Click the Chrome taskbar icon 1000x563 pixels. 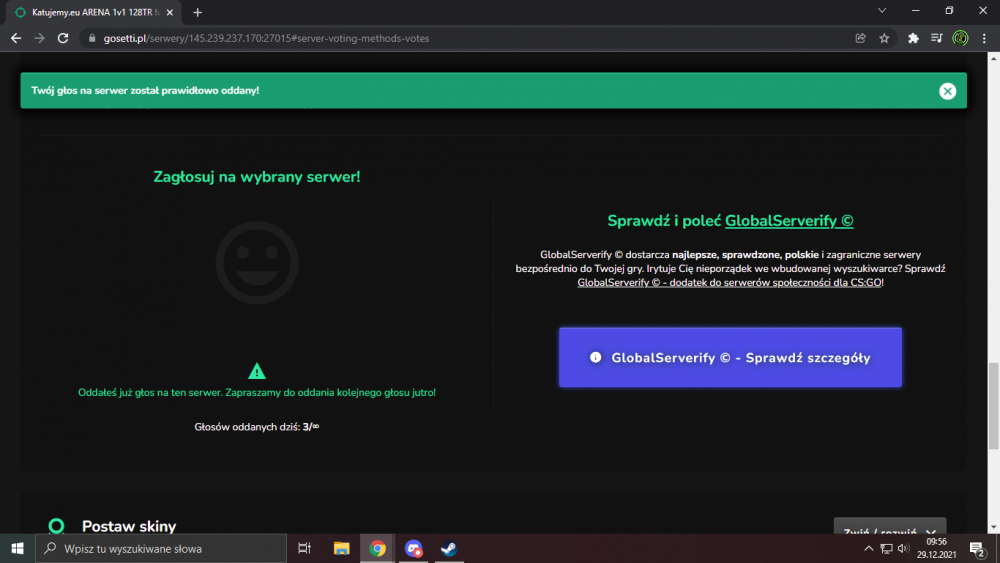point(378,548)
